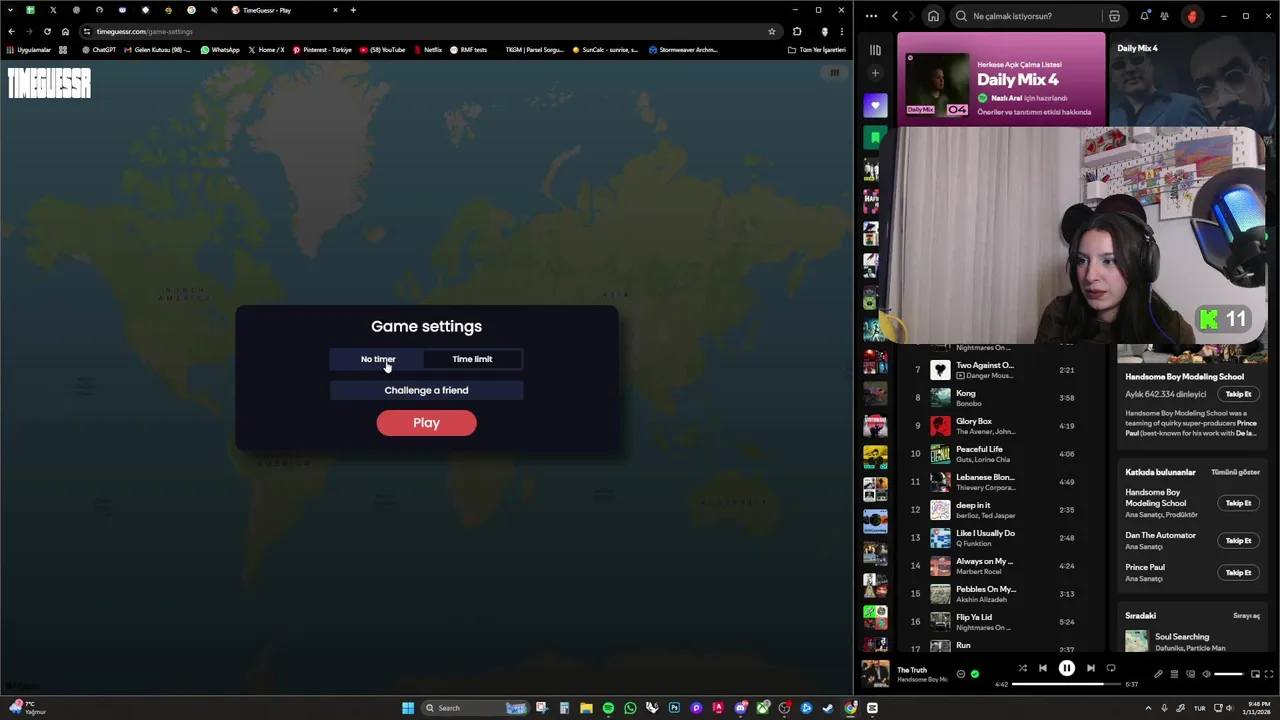Skip to next track
The image size is (1280, 720).
[x=1090, y=668]
